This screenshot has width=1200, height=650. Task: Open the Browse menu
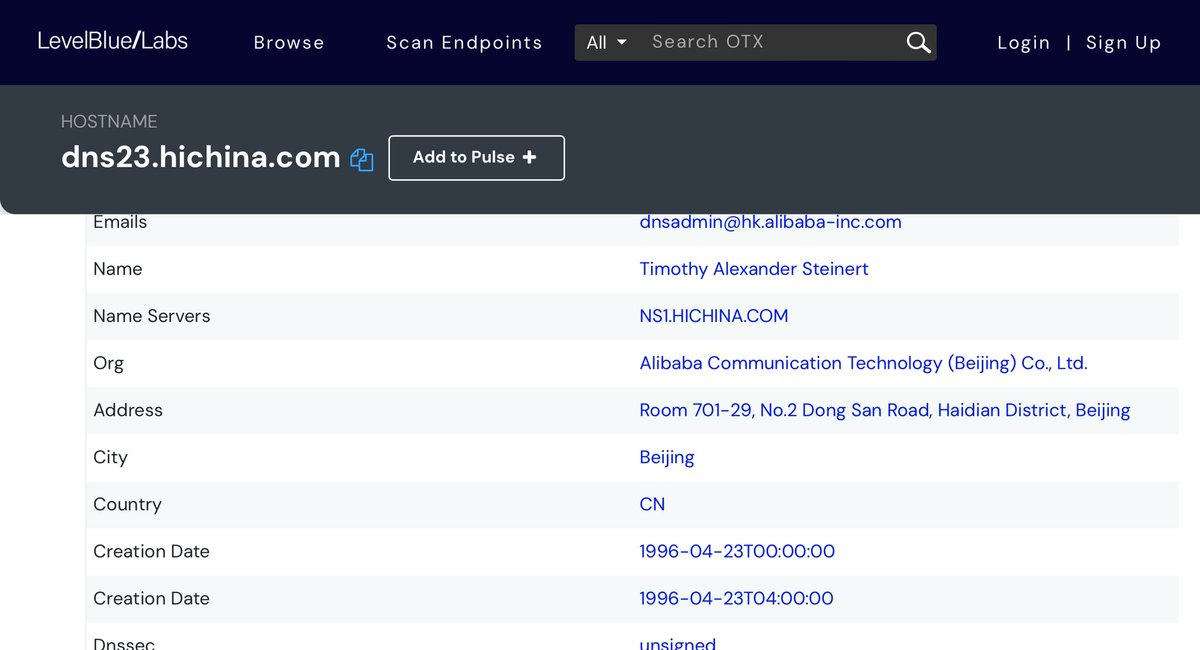coord(289,42)
